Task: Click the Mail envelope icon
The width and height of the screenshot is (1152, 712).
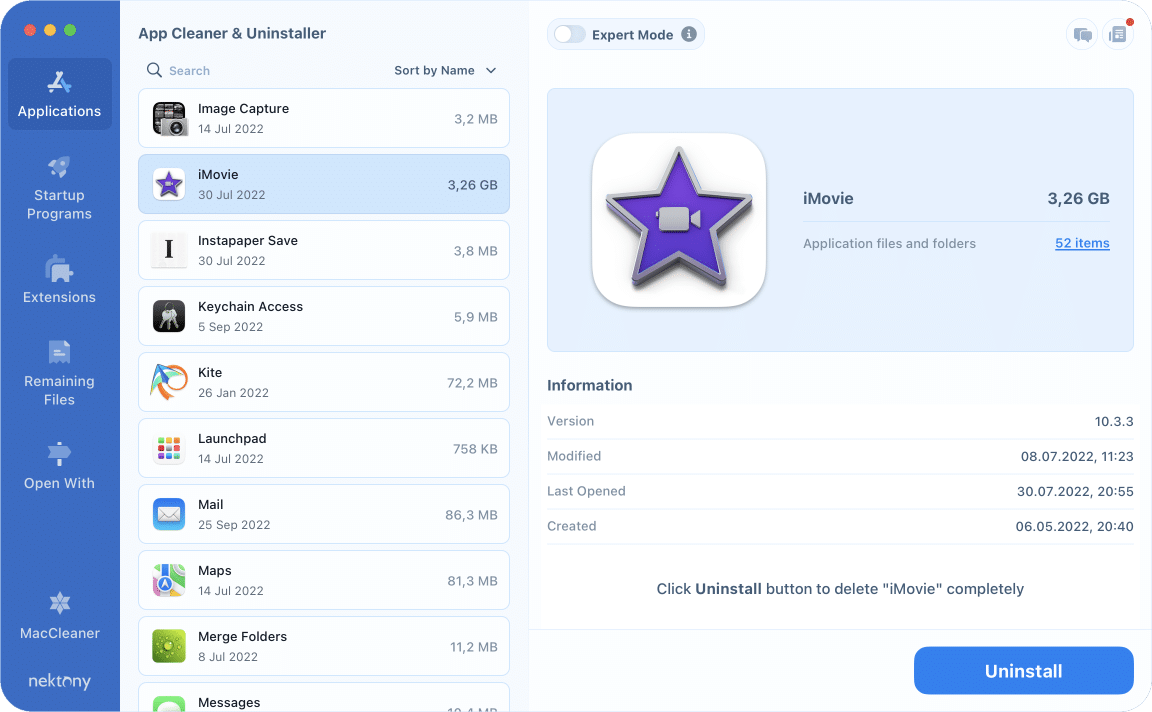Action: (169, 514)
